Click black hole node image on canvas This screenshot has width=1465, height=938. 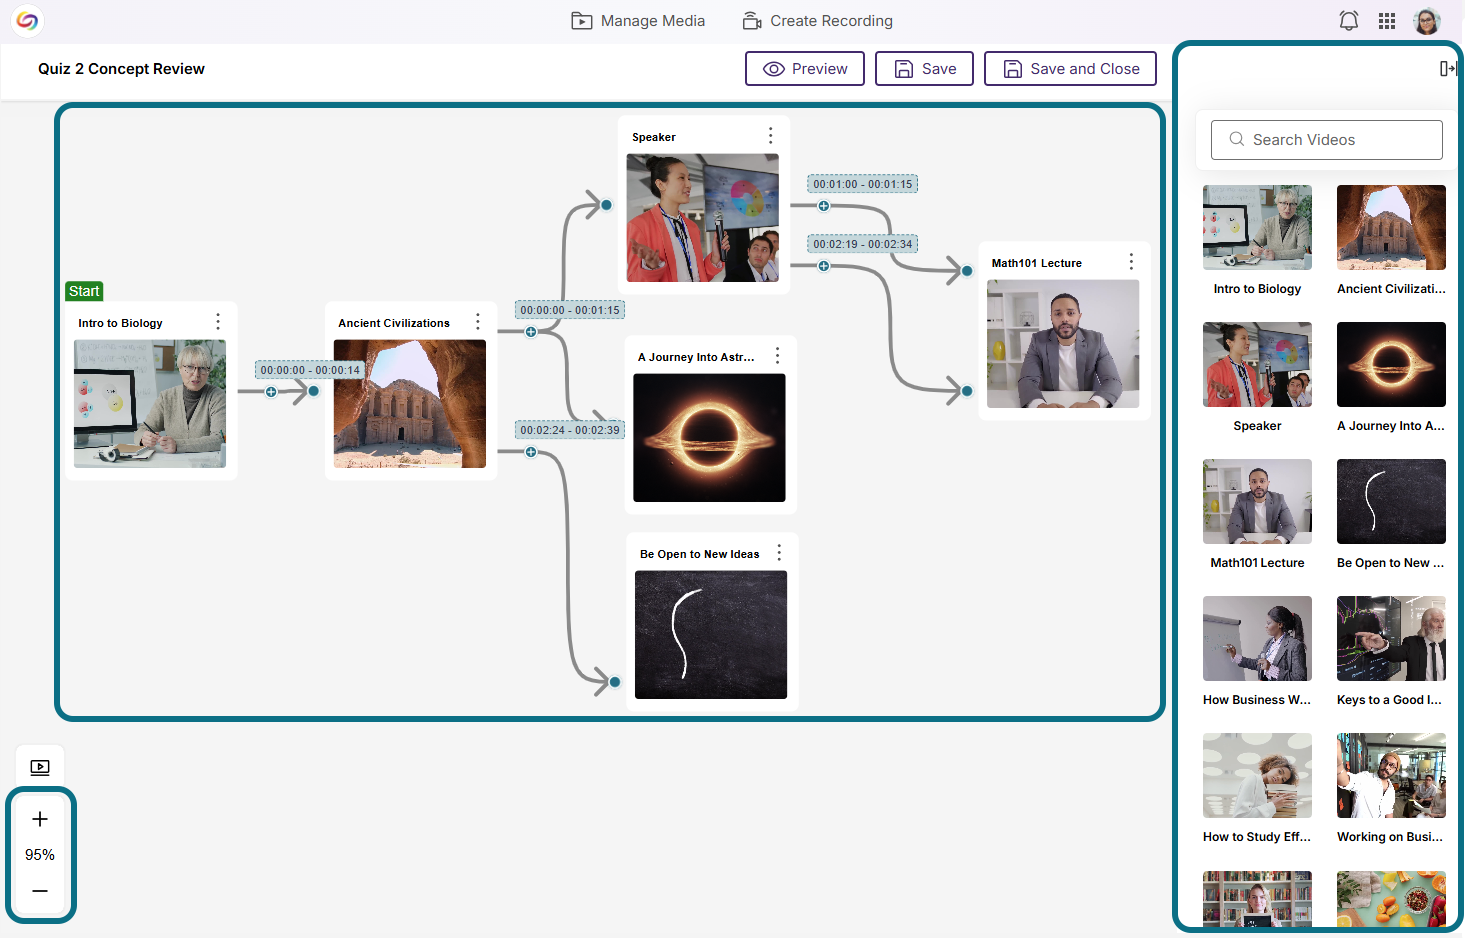(709, 438)
